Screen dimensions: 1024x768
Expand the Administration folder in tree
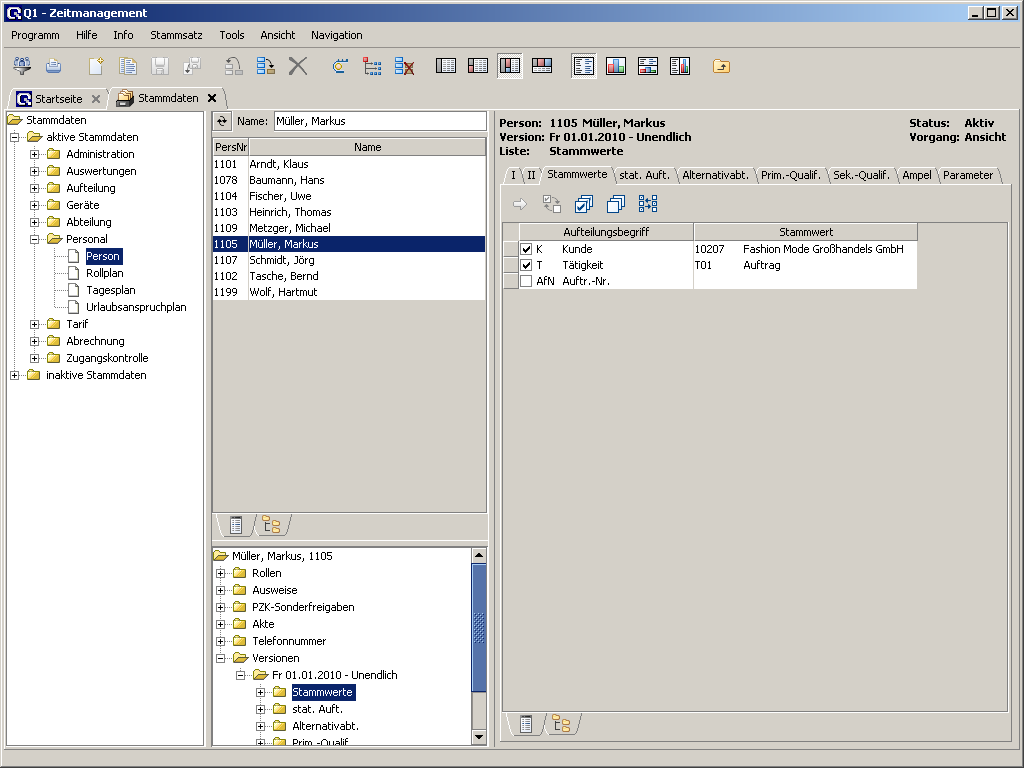tap(35, 154)
